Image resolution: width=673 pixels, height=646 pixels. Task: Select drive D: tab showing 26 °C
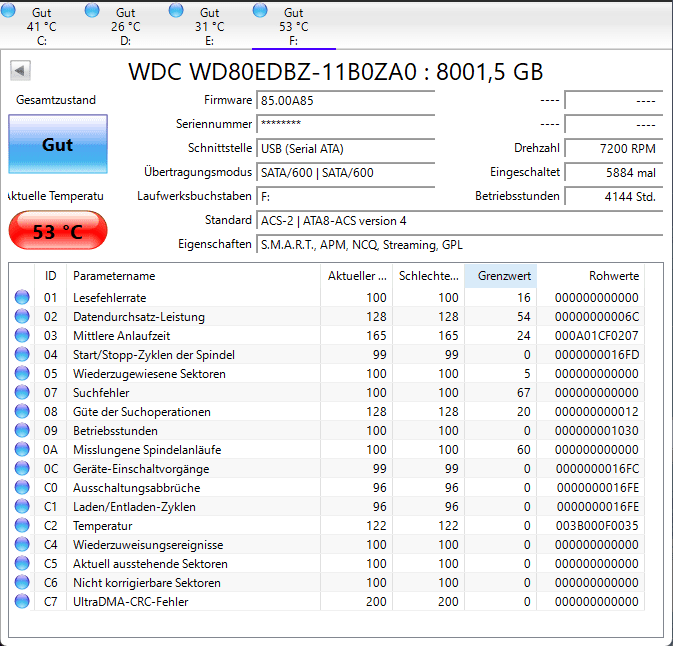pyautogui.click(x=125, y=25)
